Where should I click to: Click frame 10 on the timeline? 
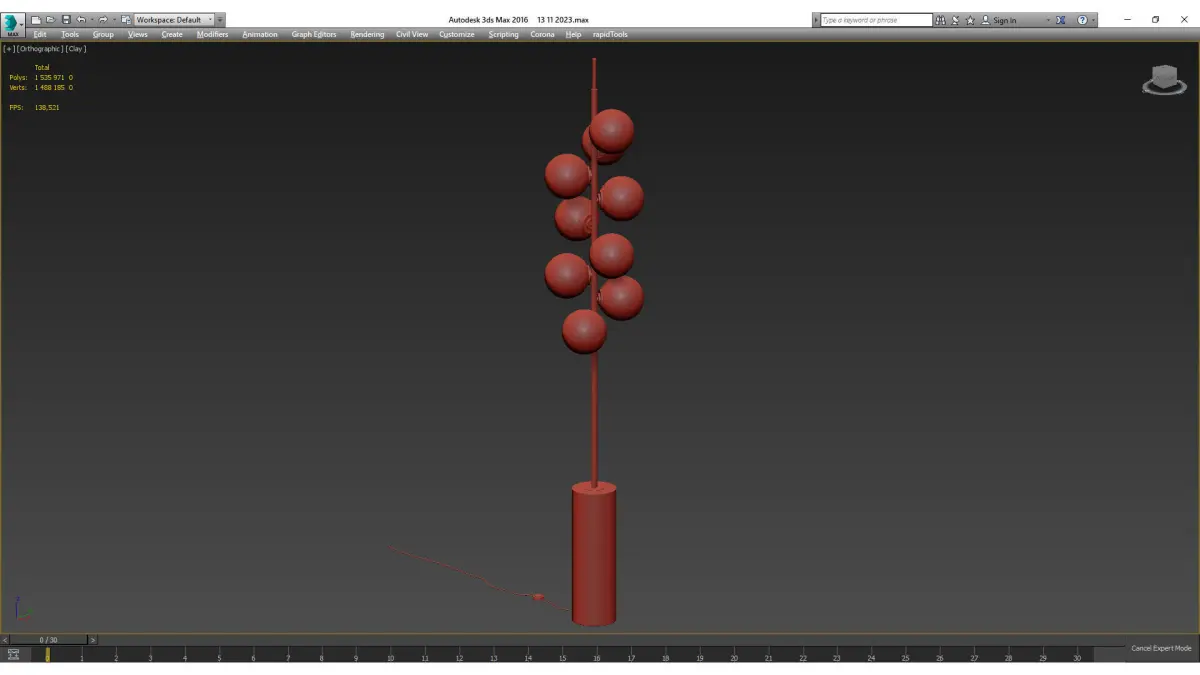click(390, 654)
